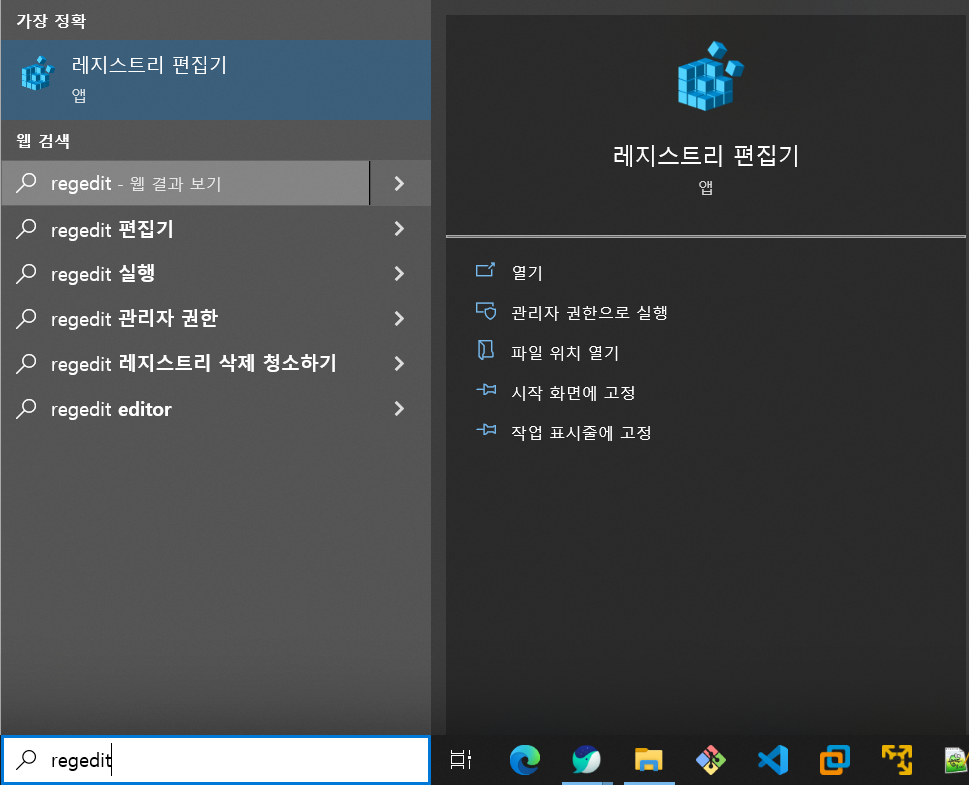Open the yellow arrows app on the taskbar
969x785 pixels.
[897, 760]
